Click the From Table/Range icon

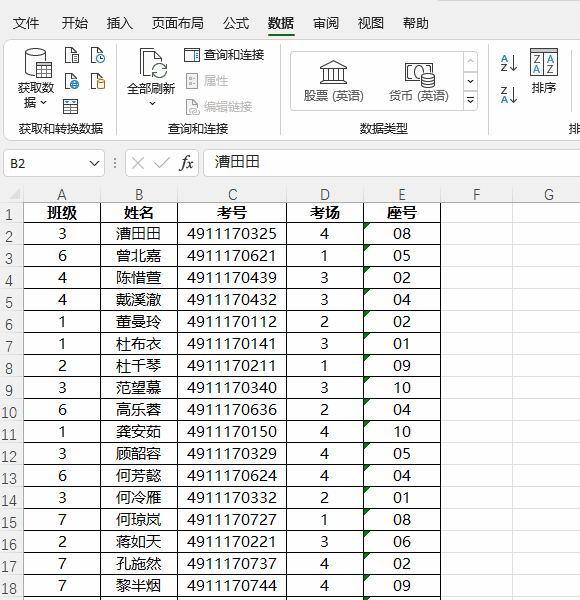[x=70, y=106]
